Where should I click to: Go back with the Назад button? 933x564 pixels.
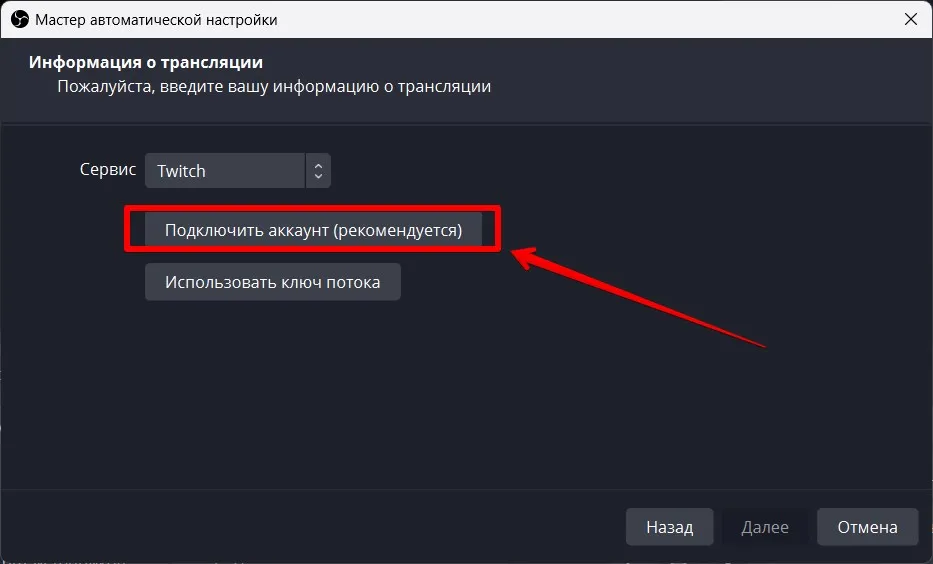click(x=669, y=527)
